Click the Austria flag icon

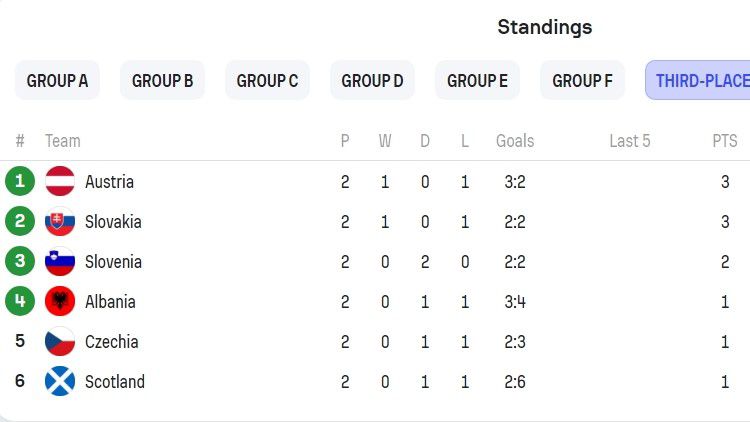(x=60, y=181)
